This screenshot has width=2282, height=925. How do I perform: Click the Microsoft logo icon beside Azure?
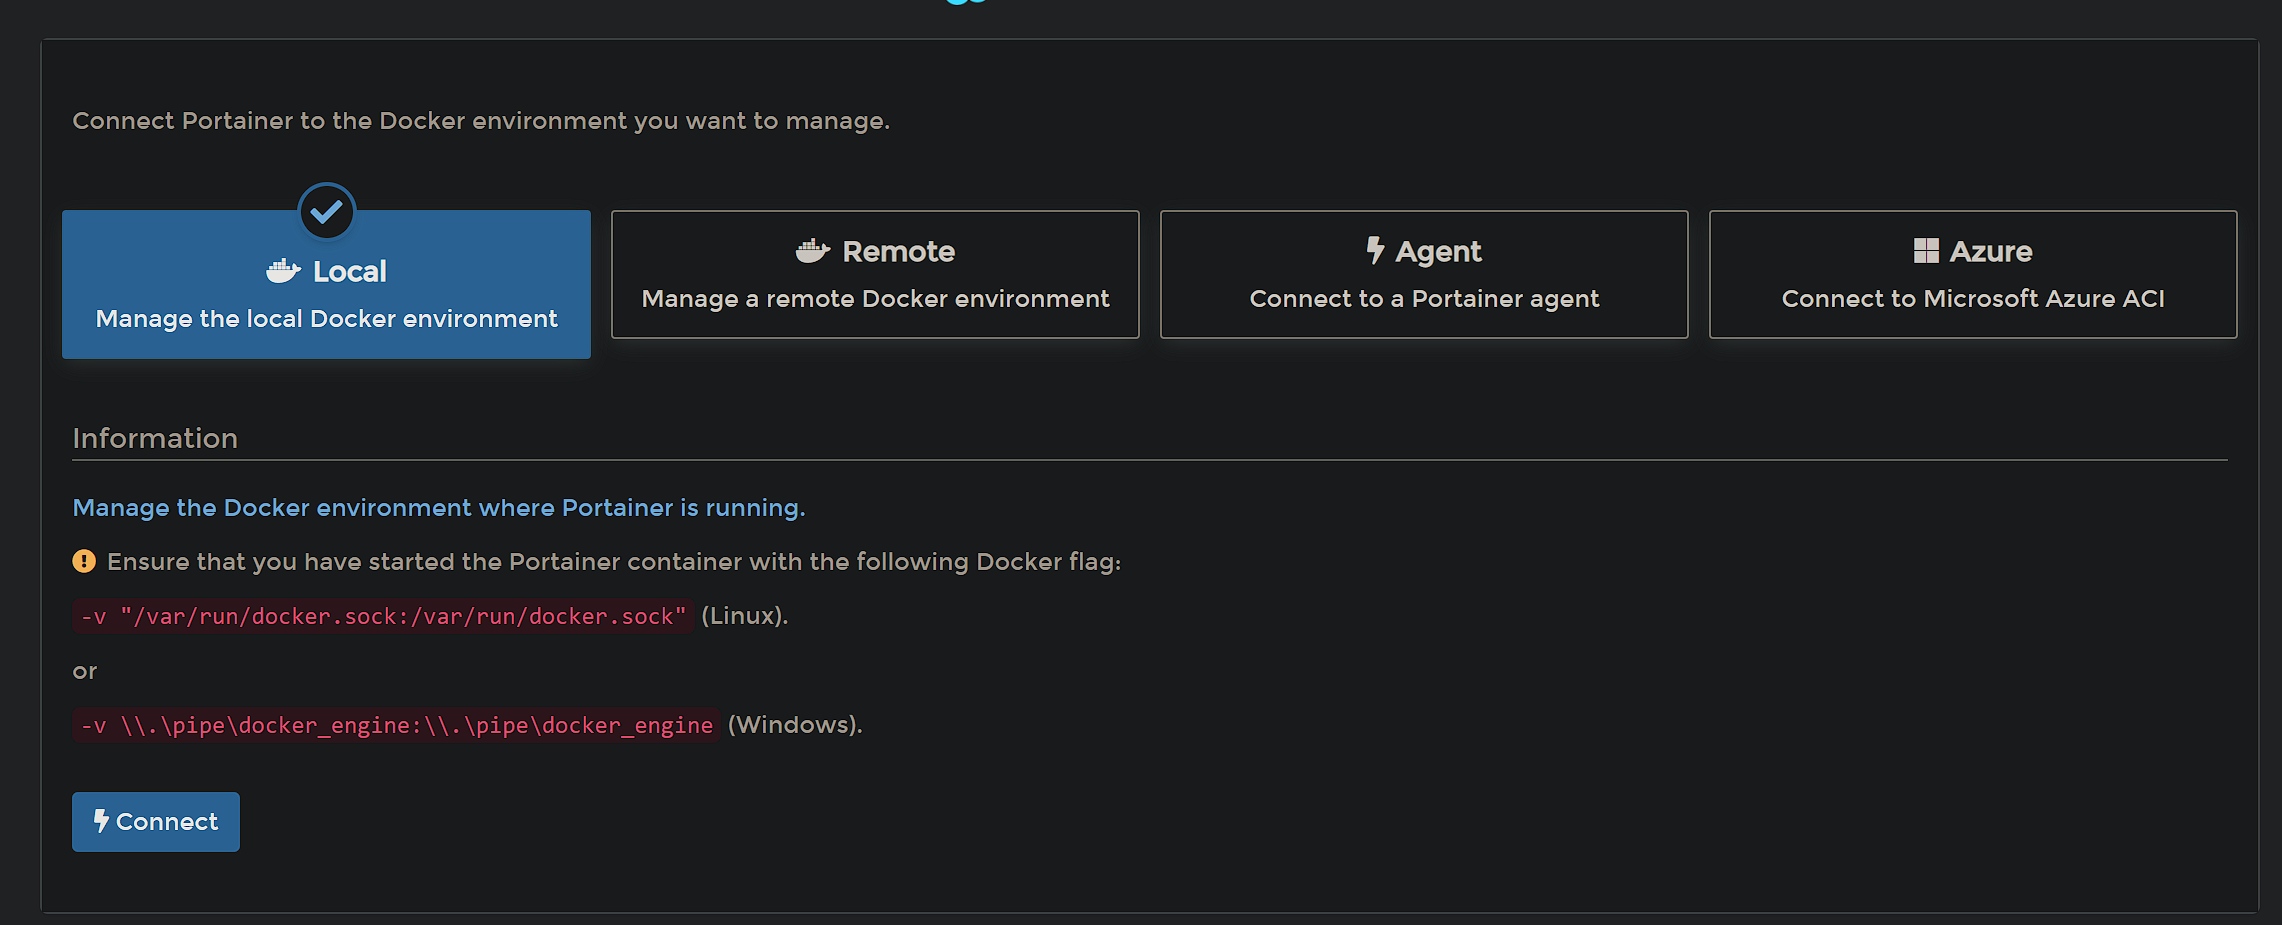click(x=1926, y=251)
